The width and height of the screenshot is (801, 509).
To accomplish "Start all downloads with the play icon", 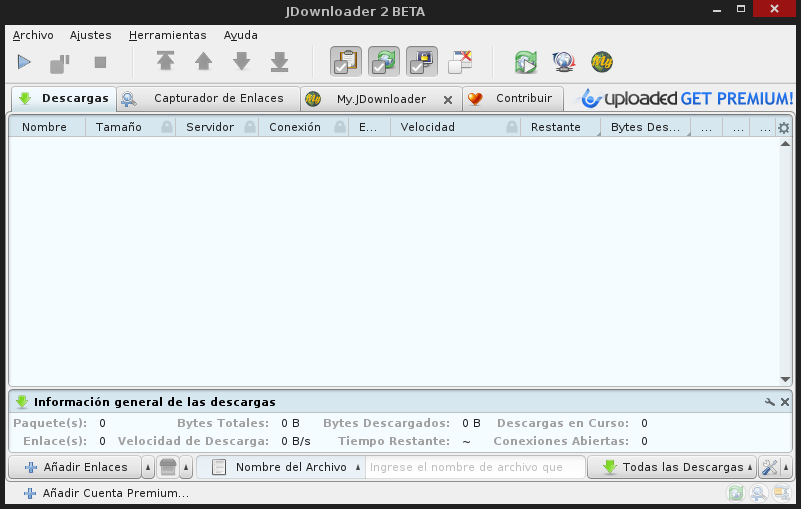I will pyautogui.click(x=24, y=62).
